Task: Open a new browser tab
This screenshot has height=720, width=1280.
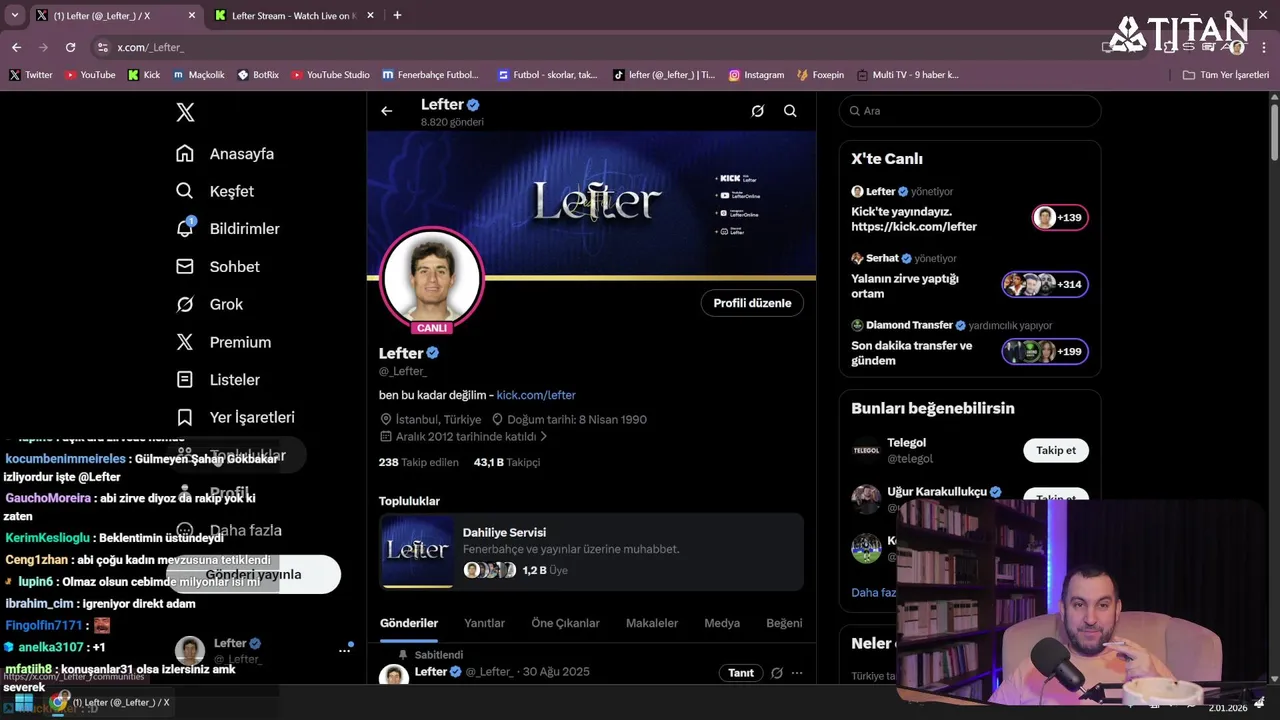Action: click(397, 15)
